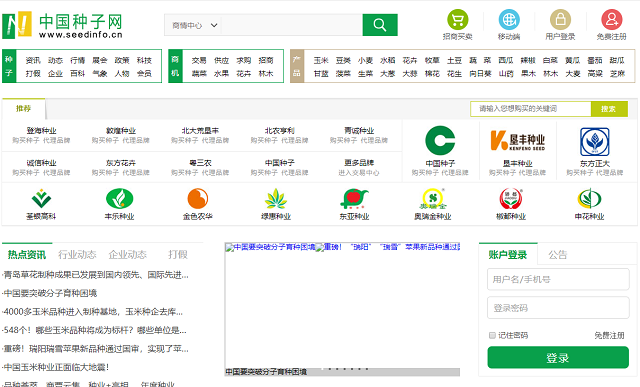640x387 pixels.
Task: Open 玉米 in the 产品 menu
Action: coord(321,60)
